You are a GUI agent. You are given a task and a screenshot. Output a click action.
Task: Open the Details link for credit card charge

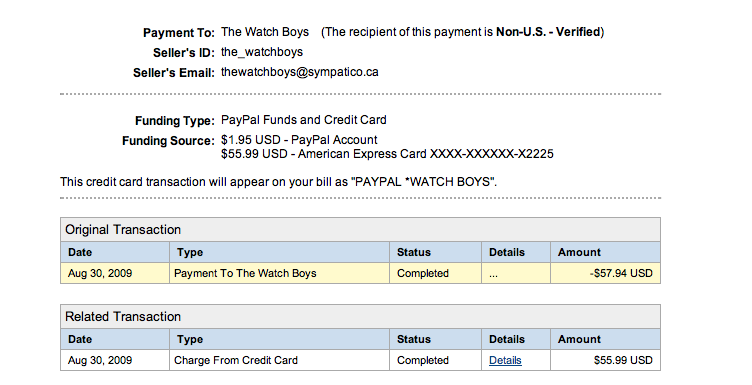tap(505, 360)
